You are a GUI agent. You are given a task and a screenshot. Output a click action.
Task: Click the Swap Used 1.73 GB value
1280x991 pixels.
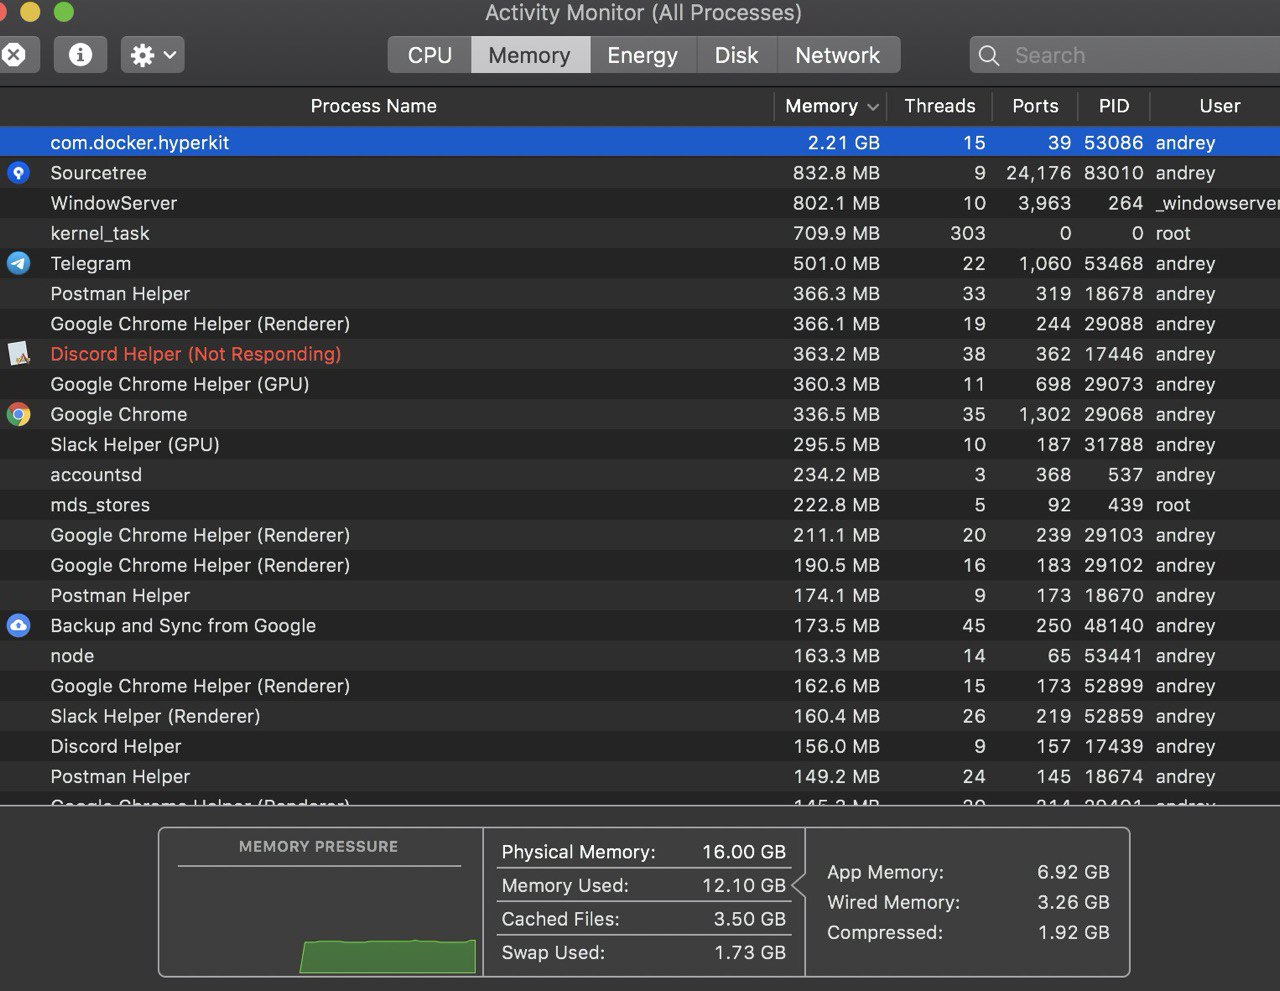click(749, 952)
